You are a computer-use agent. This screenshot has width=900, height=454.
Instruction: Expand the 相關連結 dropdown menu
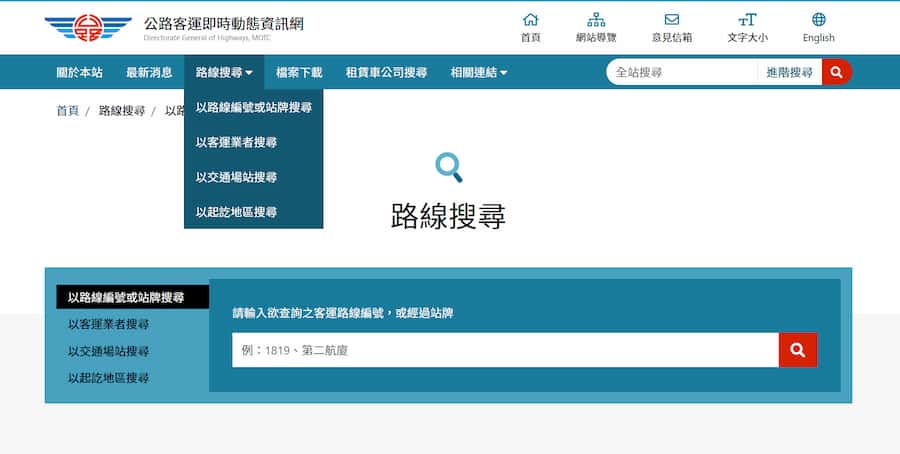pyautogui.click(x=479, y=72)
